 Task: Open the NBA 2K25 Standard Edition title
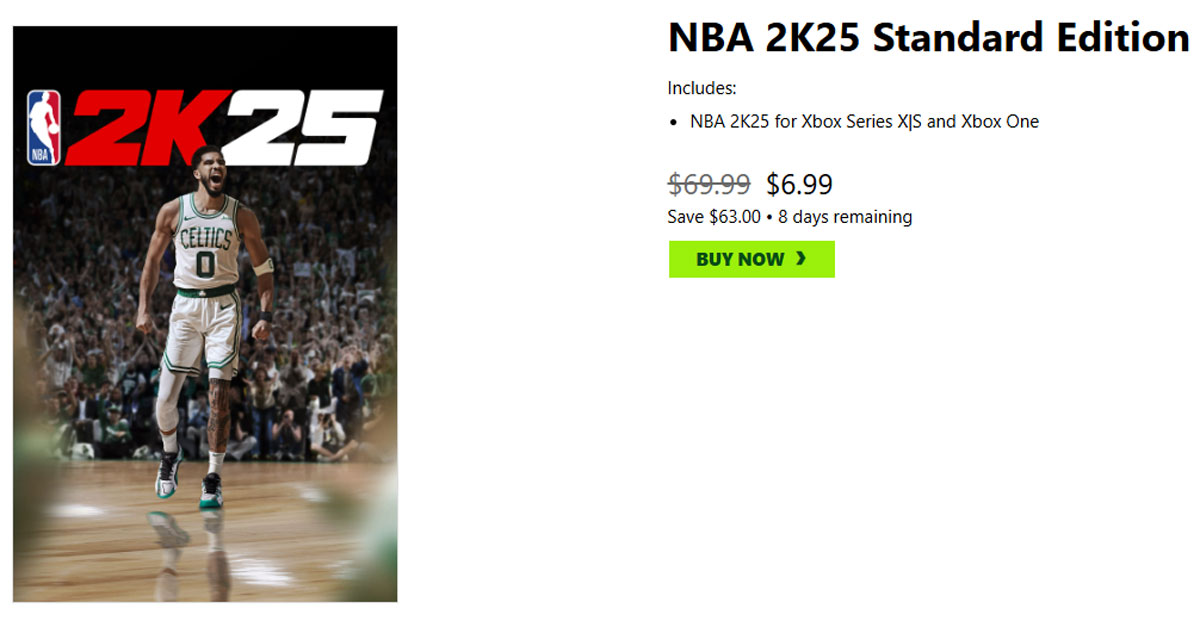click(x=928, y=39)
